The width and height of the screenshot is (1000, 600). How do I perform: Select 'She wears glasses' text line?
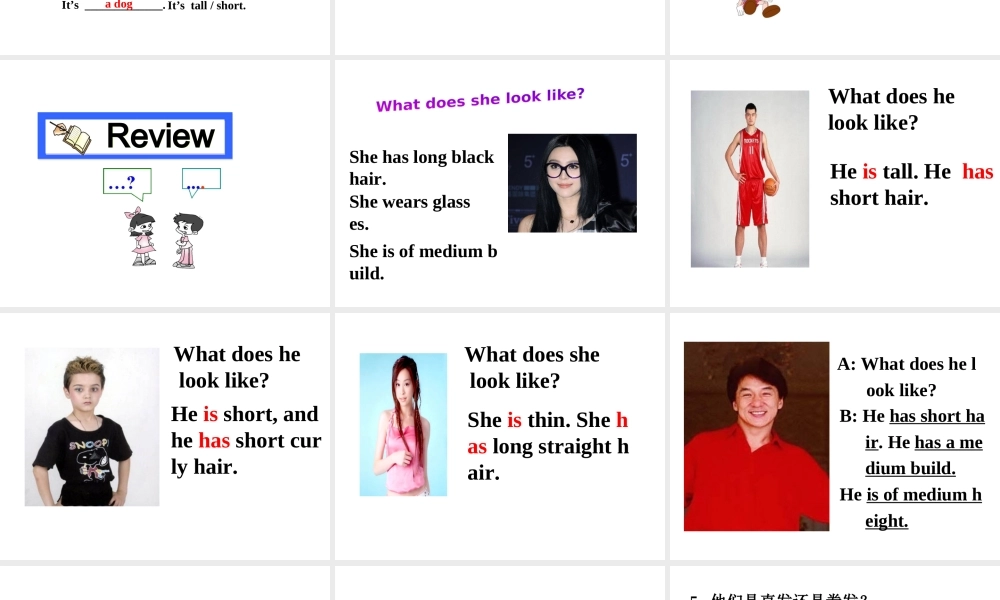(409, 212)
